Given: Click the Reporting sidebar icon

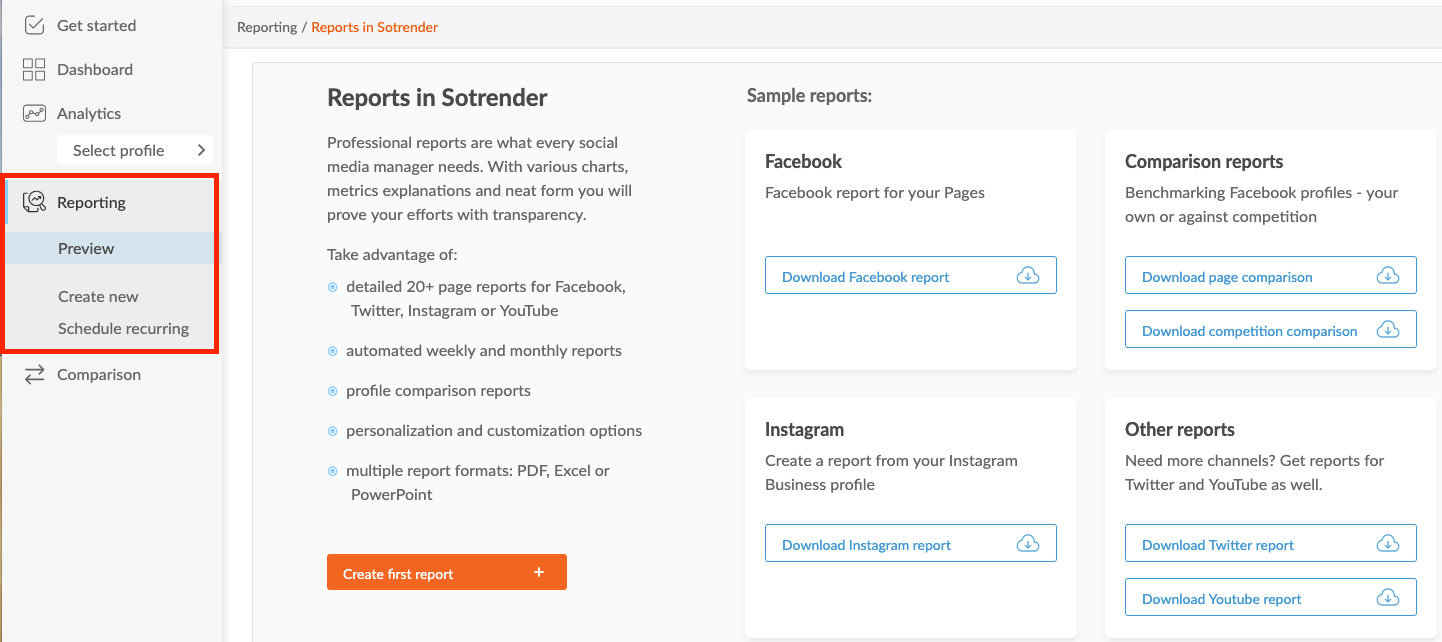Looking at the screenshot, I should click(x=34, y=202).
